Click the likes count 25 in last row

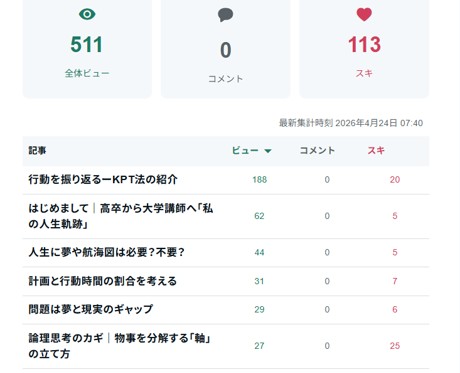395,346
